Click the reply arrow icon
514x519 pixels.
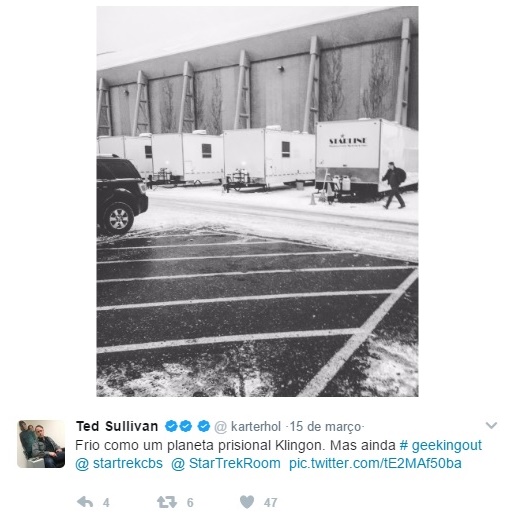(85, 502)
